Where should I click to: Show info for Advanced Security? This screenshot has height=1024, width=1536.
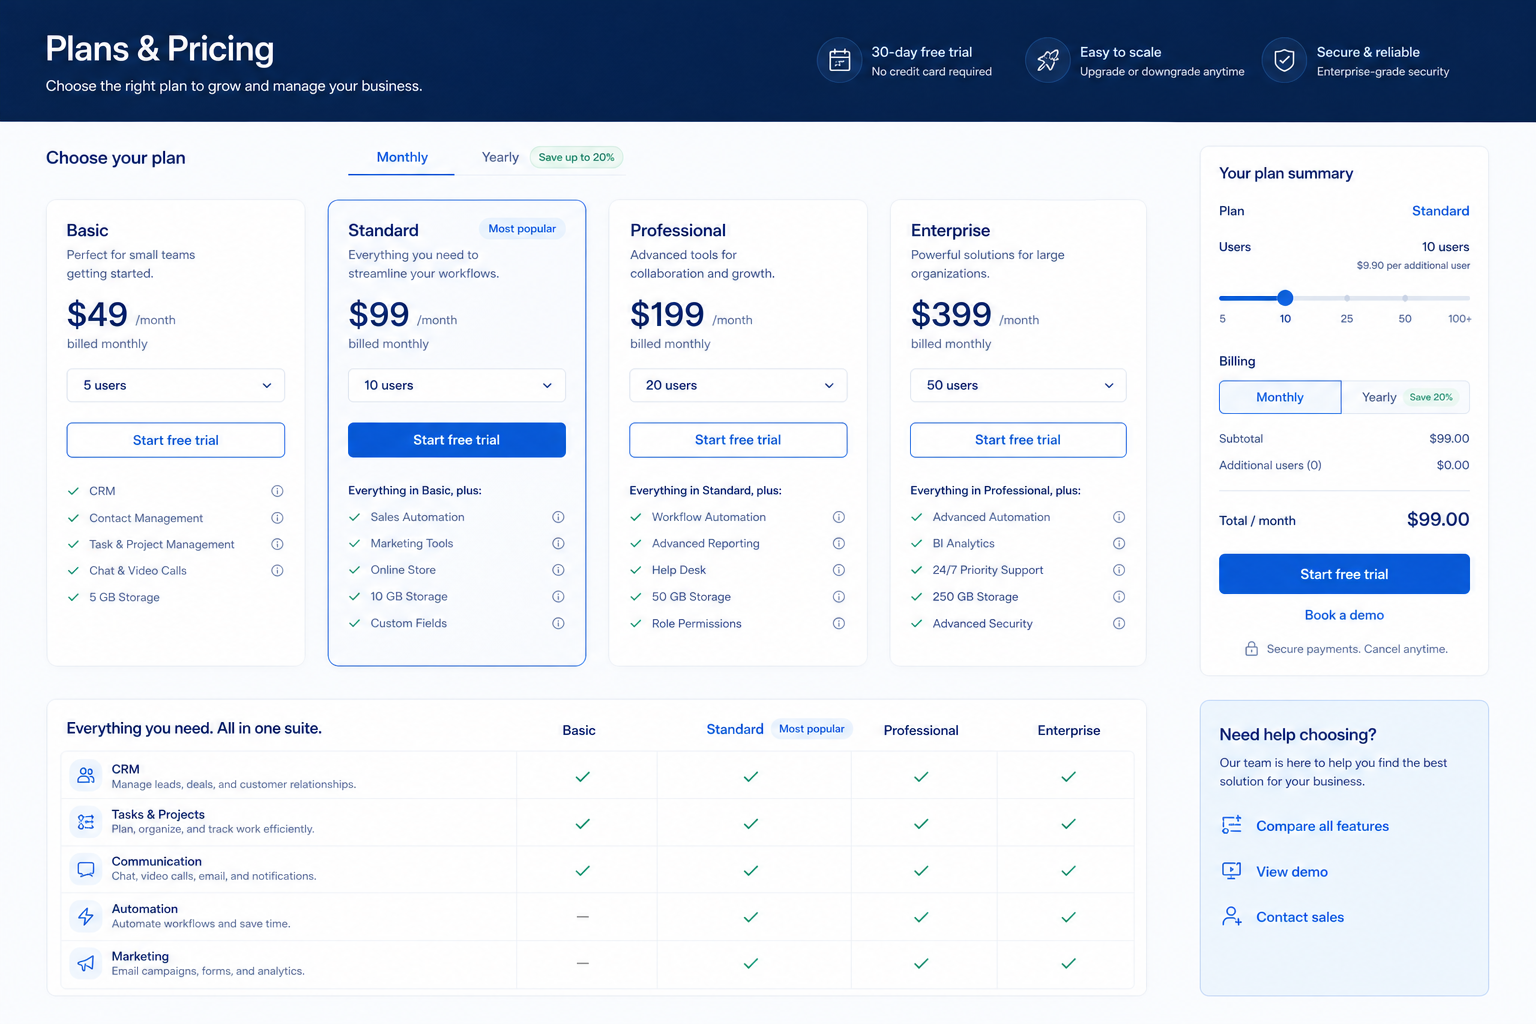coord(1119,623)
